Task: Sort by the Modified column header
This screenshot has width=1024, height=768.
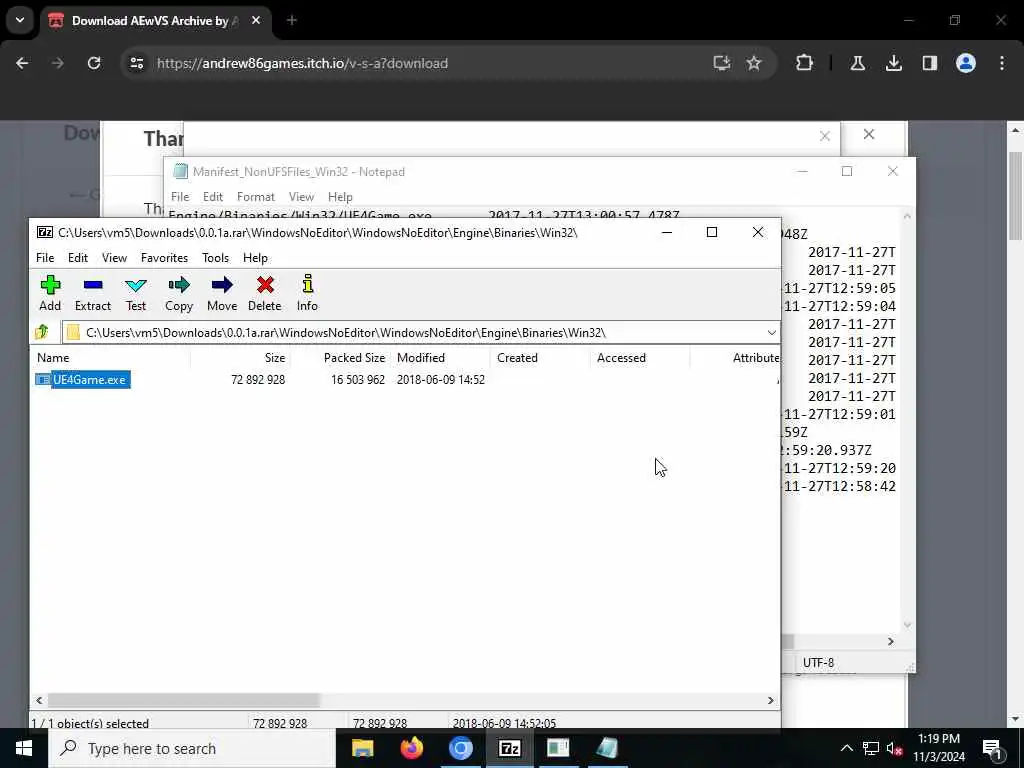Action: [x=440, y=358]
